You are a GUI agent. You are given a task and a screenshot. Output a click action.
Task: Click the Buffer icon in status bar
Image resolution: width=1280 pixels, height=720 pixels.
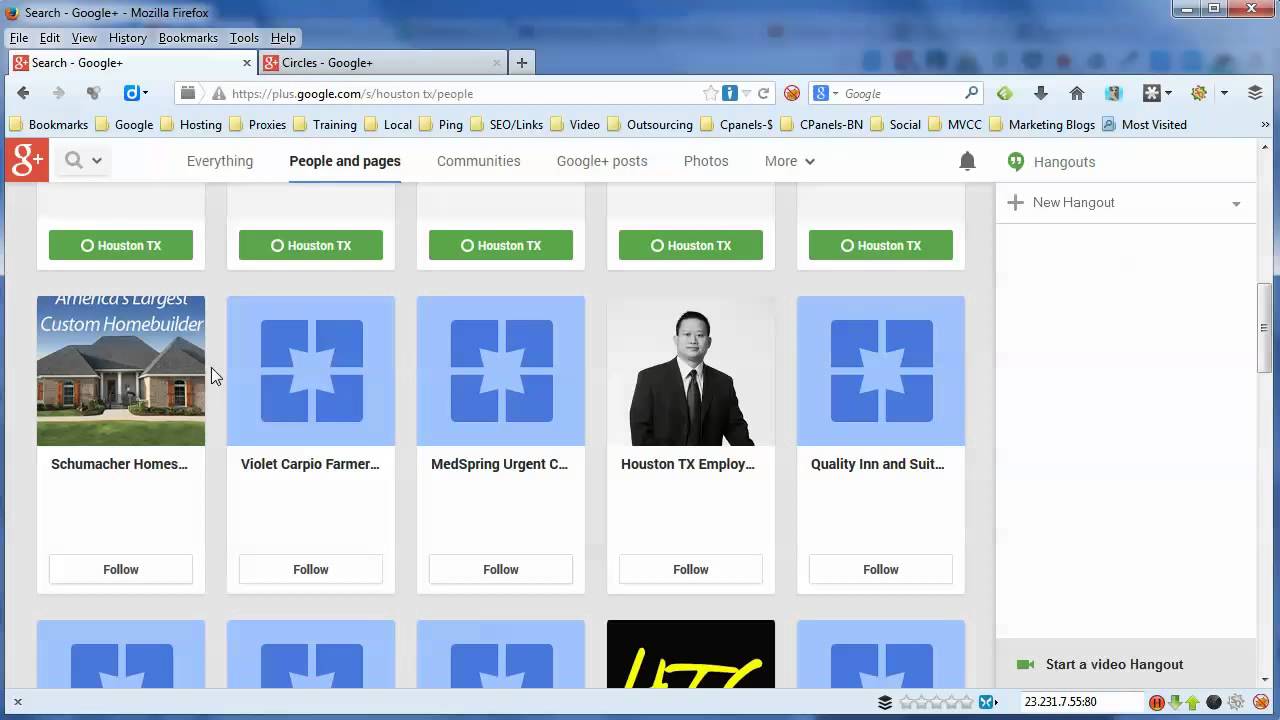(x=885, y=702)
